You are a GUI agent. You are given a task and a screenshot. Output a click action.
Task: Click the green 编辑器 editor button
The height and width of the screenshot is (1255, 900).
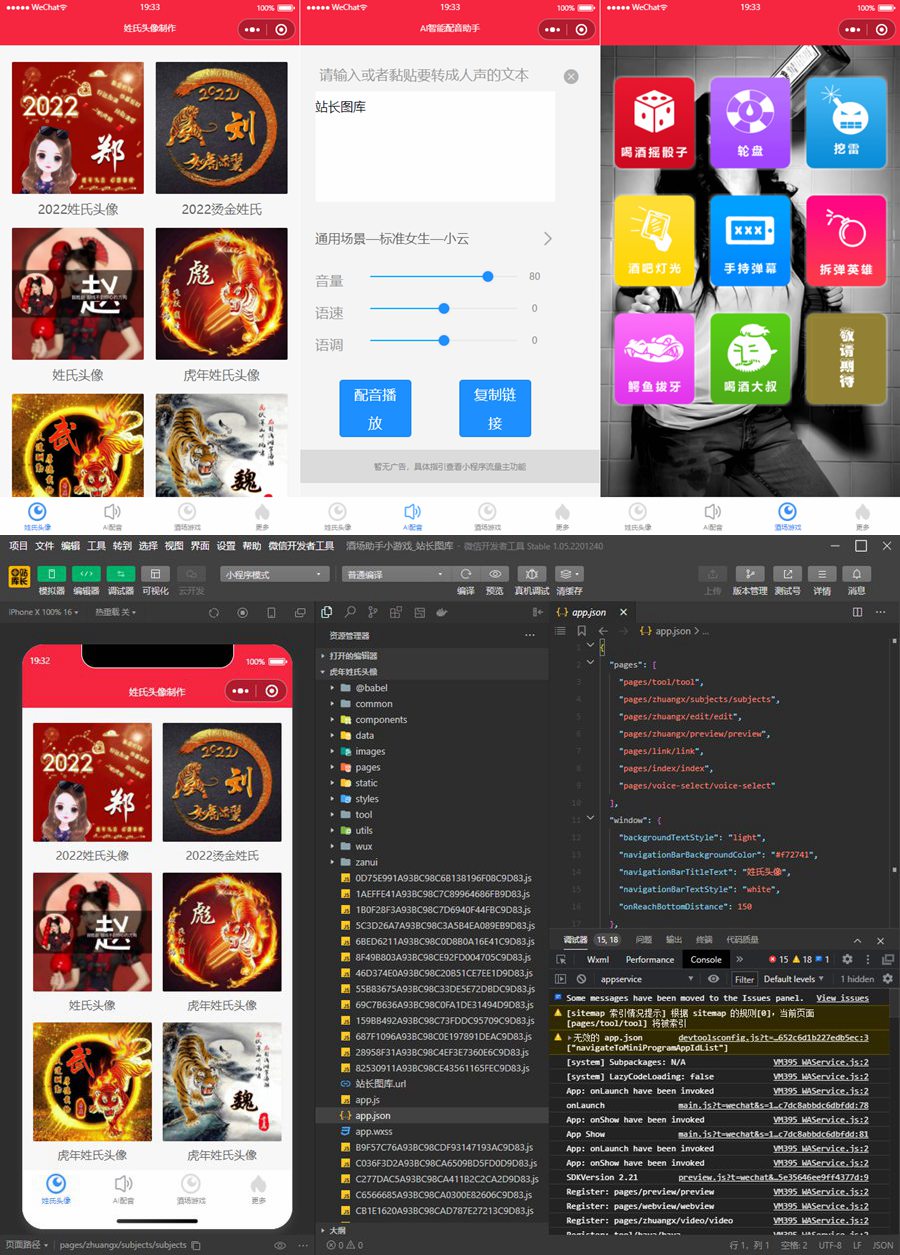pyautogui.click(x=86, y=574)
